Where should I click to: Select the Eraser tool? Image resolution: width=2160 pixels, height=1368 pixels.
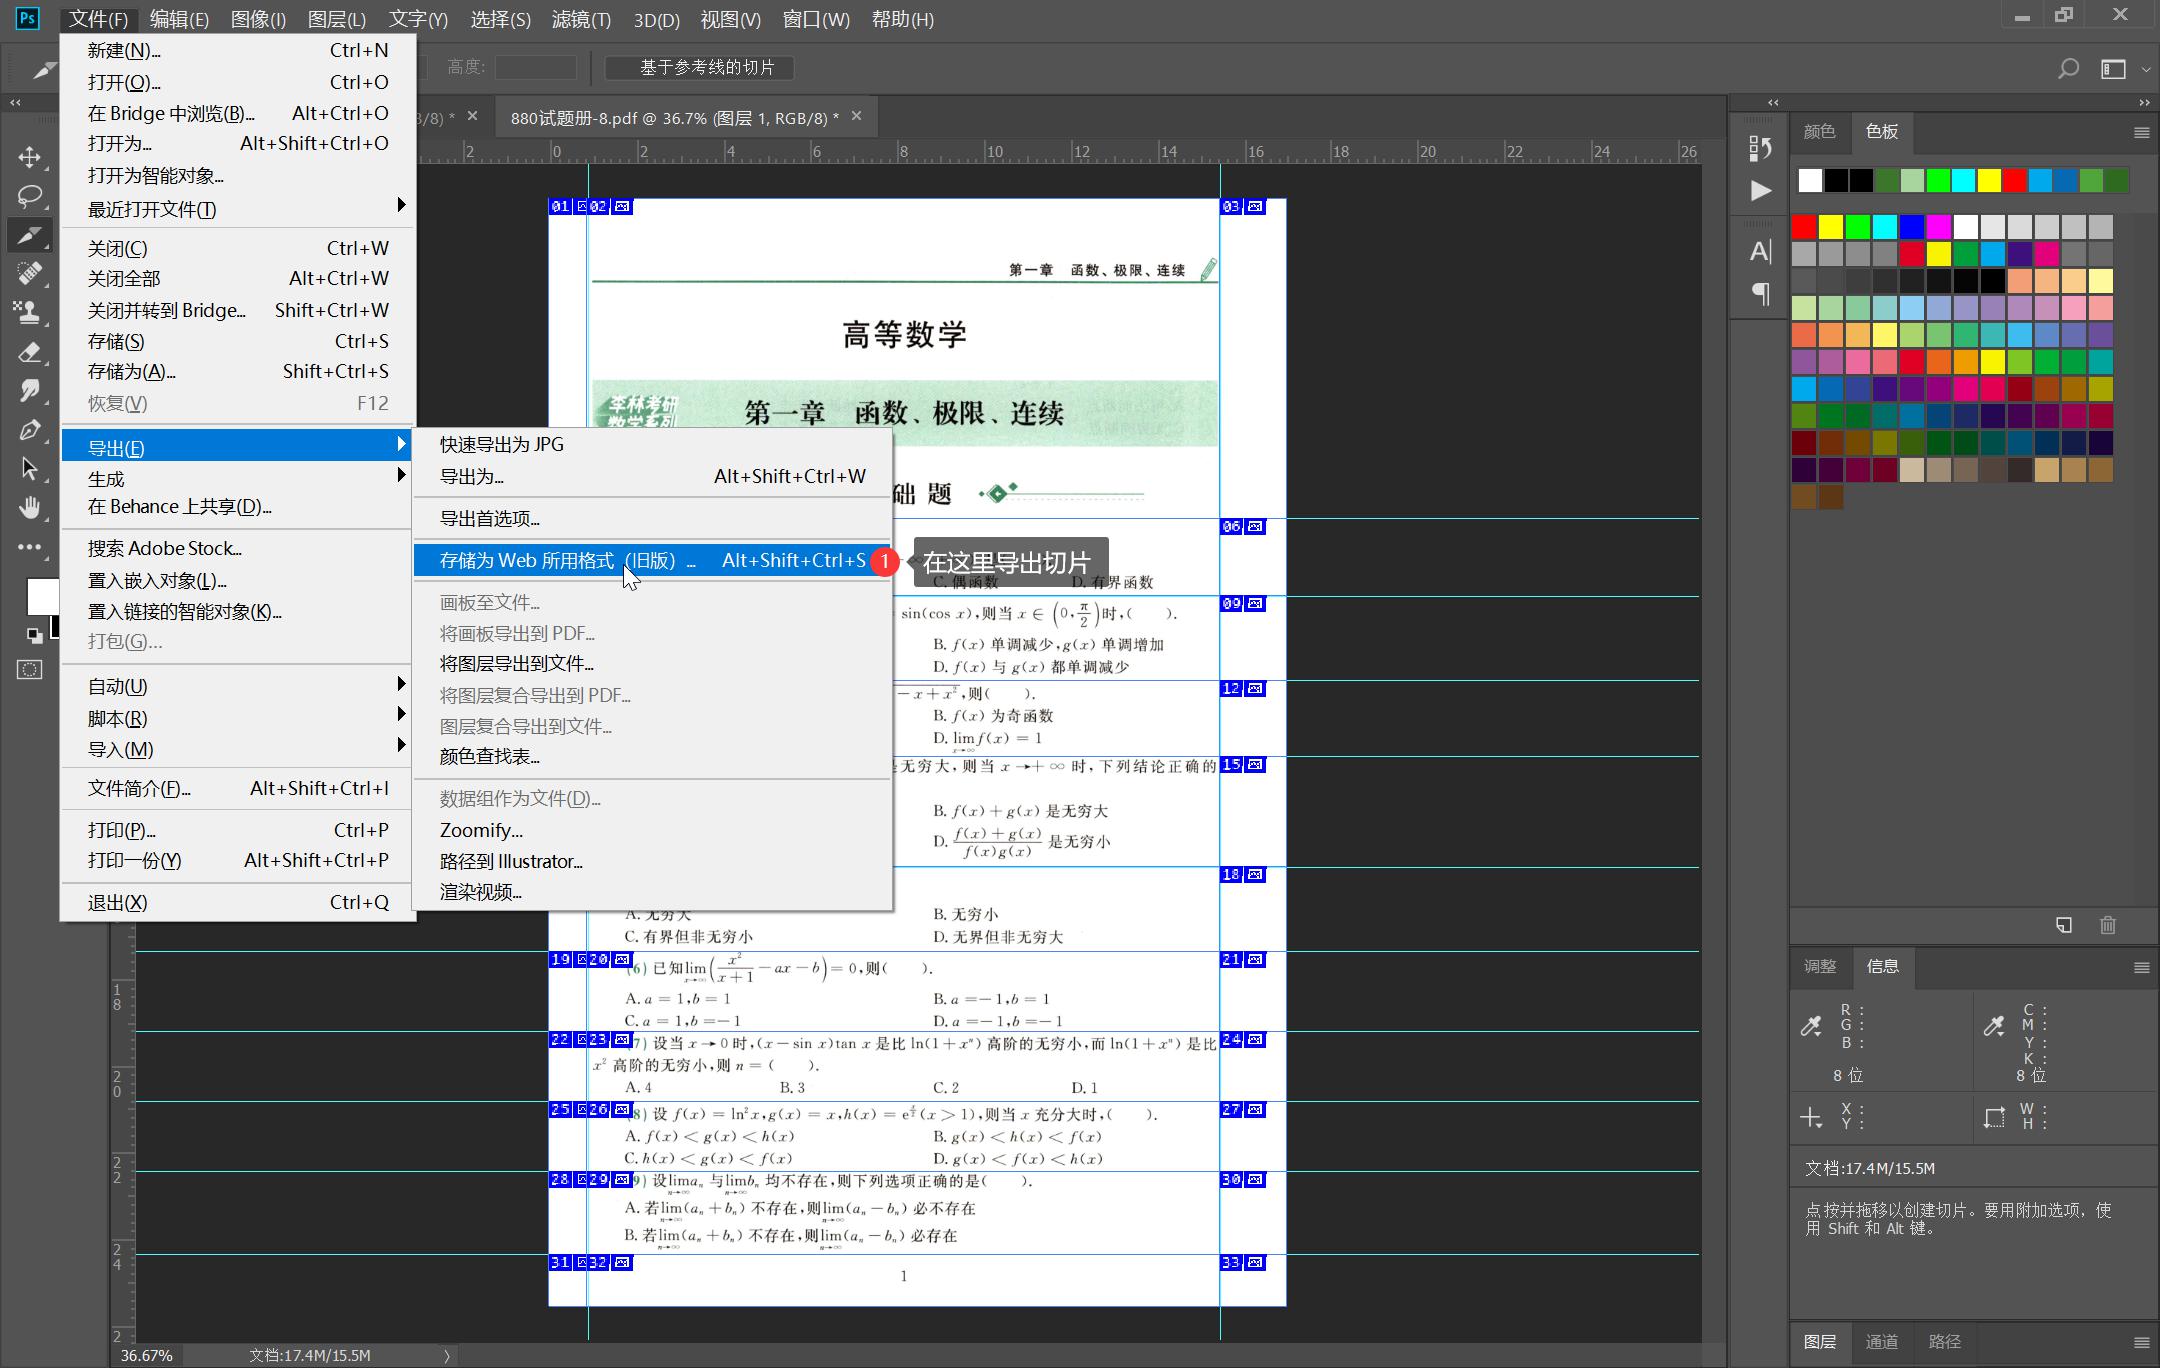(29, 352)
